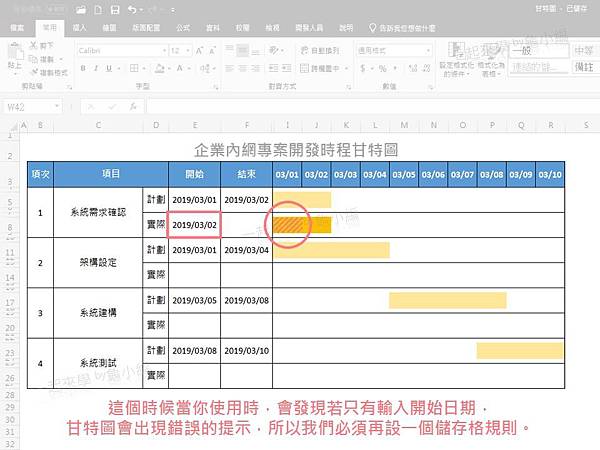Click the Decrease Decimal icon
The image size is (600, 450).
tap(426, 68)
